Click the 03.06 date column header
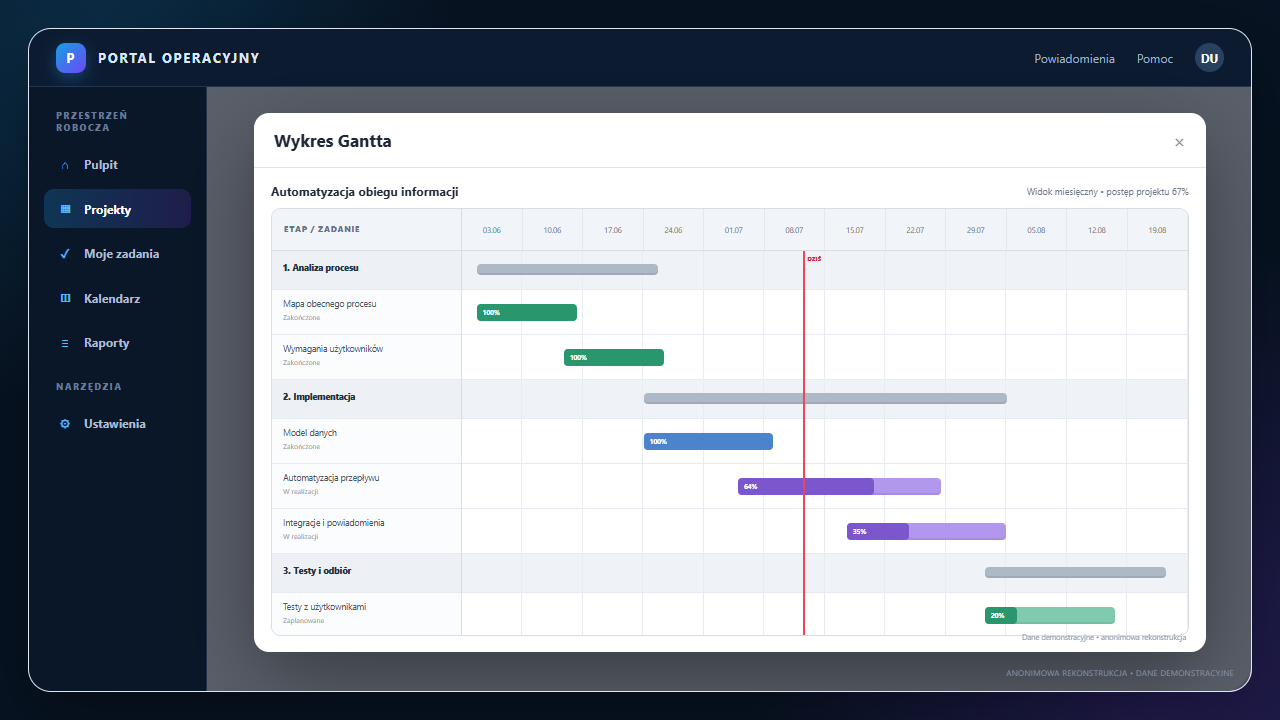The image size is (1280, 720). (492, 230)
